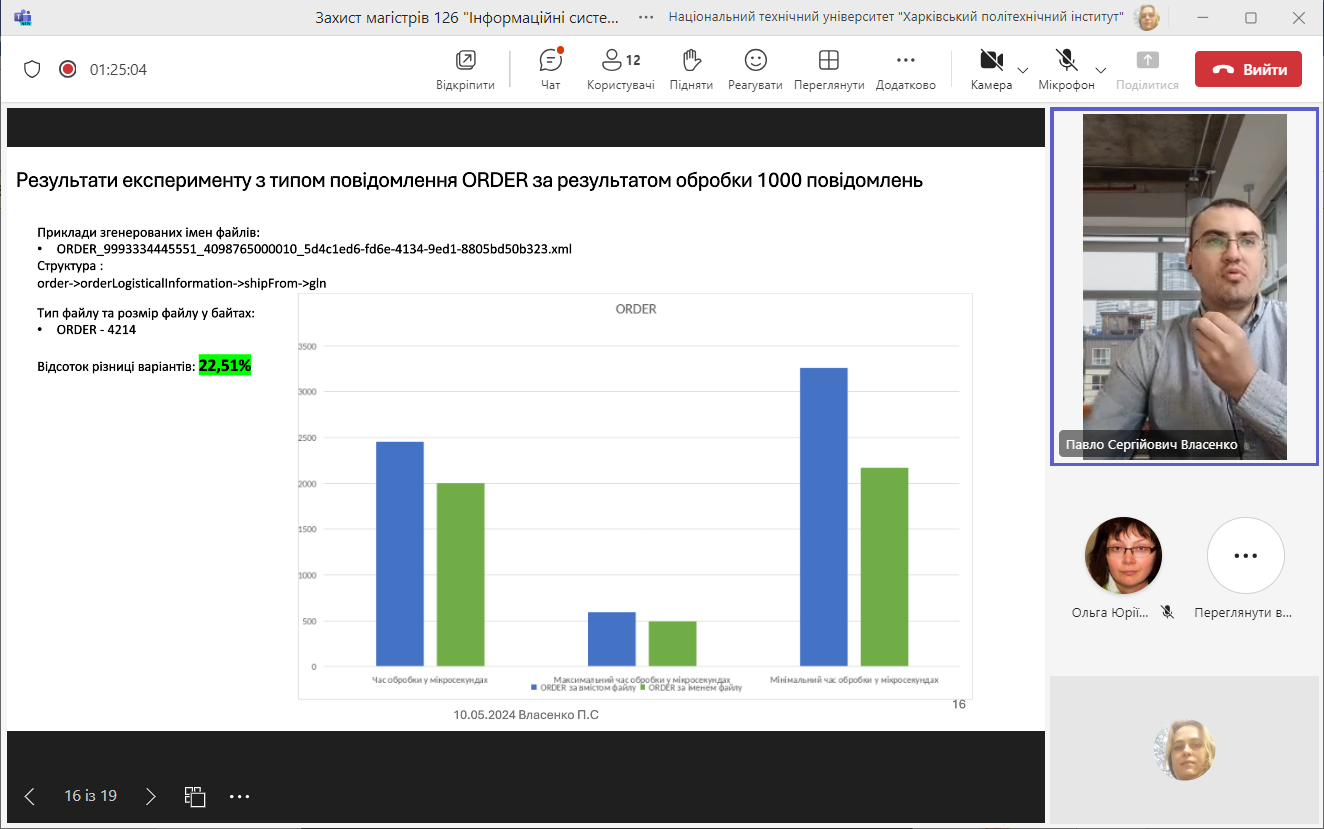
Task: Go to the previous slide
Action: click(x=29, y=796)
